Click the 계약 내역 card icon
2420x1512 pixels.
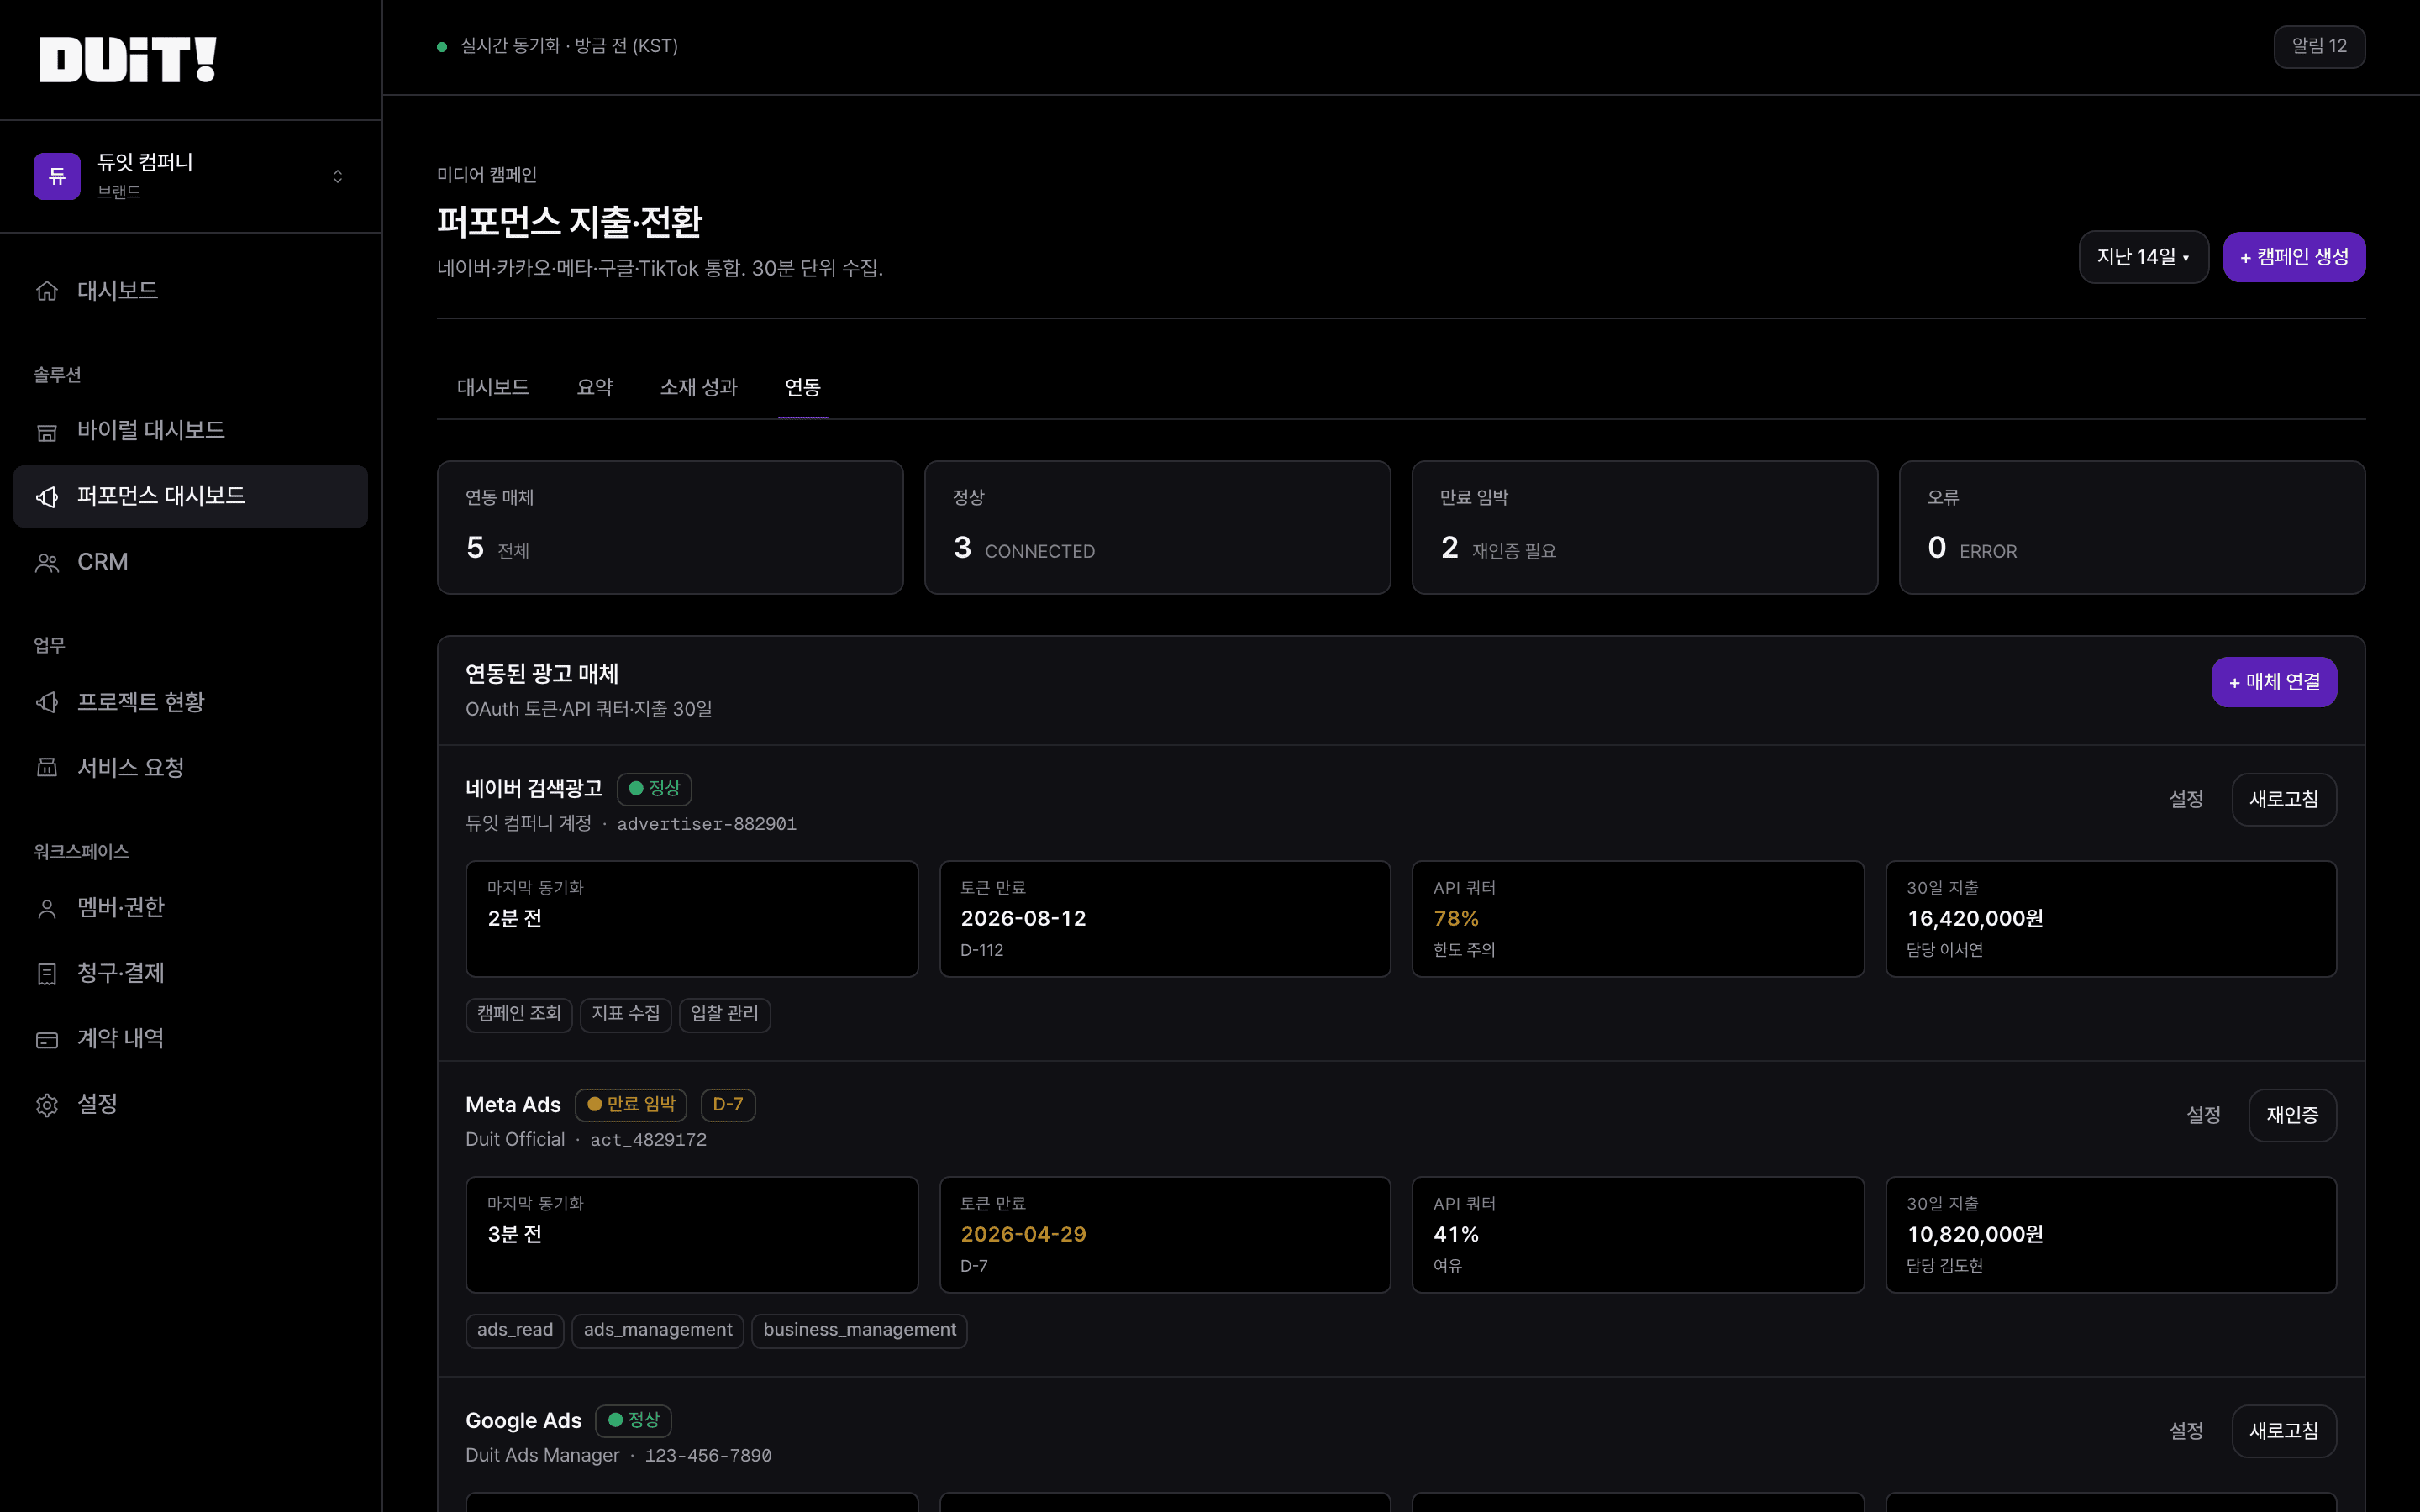click(x=47, y=1039)
